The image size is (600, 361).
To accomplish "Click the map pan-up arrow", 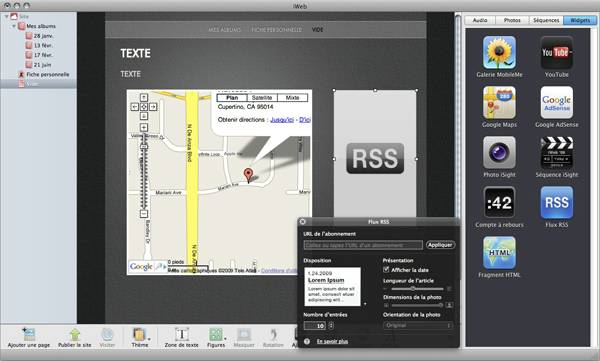I will 144,98.
